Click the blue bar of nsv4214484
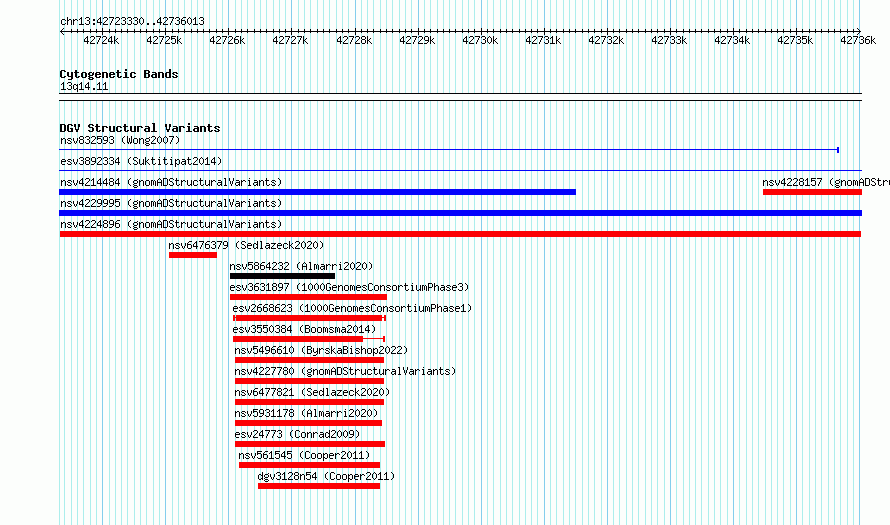 pos(317,192)
